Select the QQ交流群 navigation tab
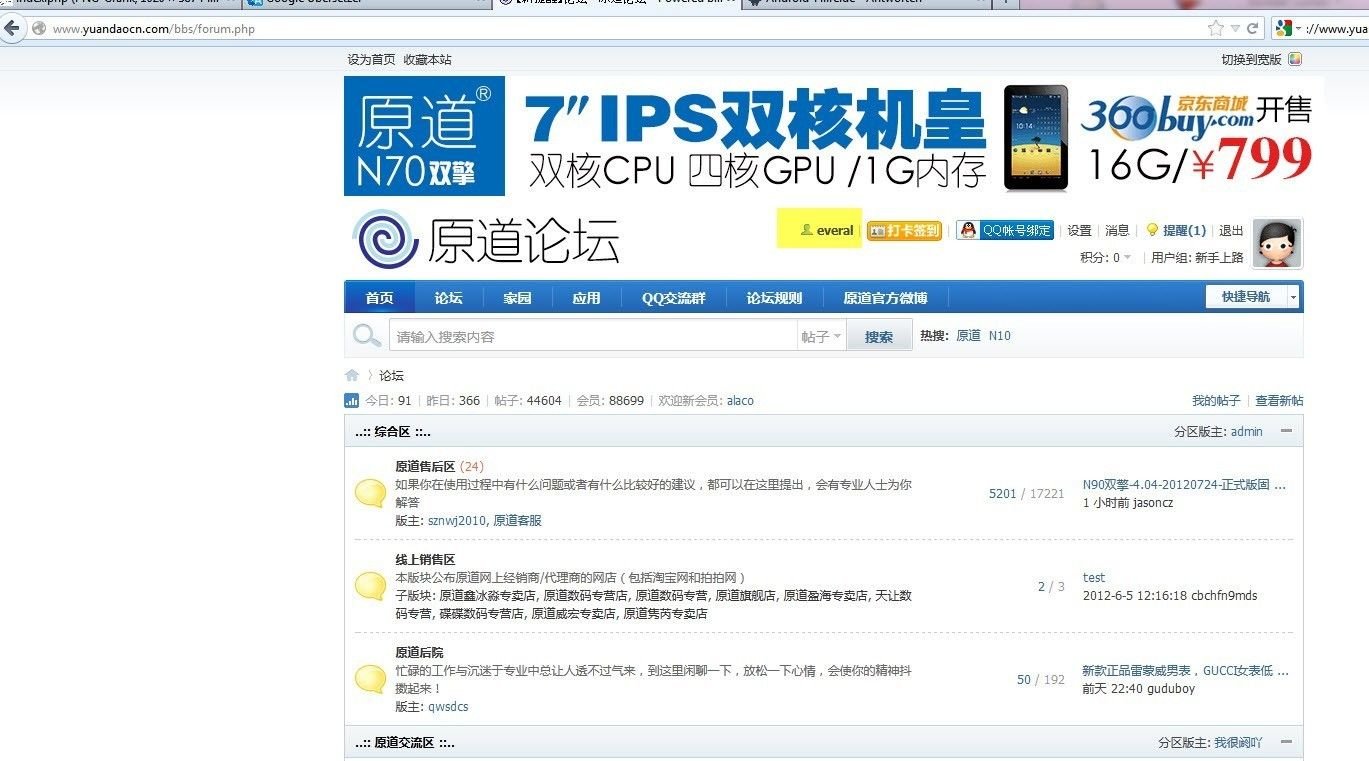 [x=673, y=298]
